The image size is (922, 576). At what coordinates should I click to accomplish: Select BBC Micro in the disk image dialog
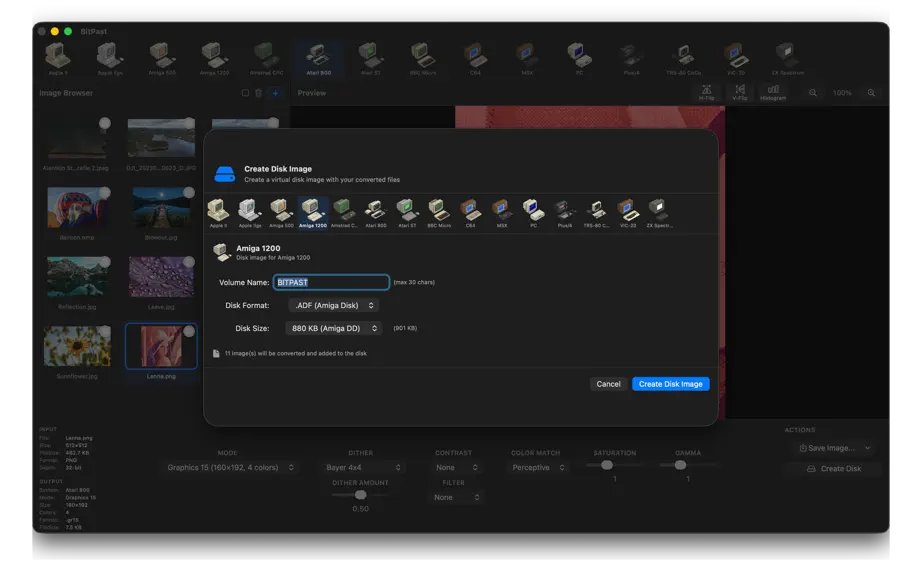tap(439, 213)
